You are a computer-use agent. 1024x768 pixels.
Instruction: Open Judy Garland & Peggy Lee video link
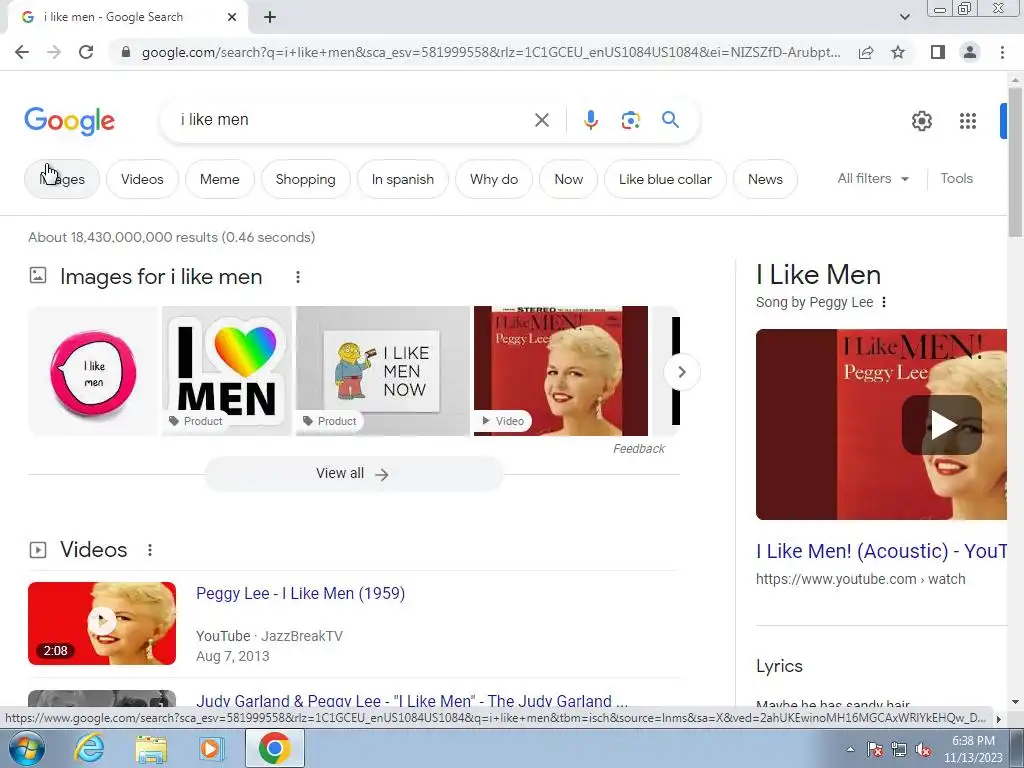pos(411,701)
